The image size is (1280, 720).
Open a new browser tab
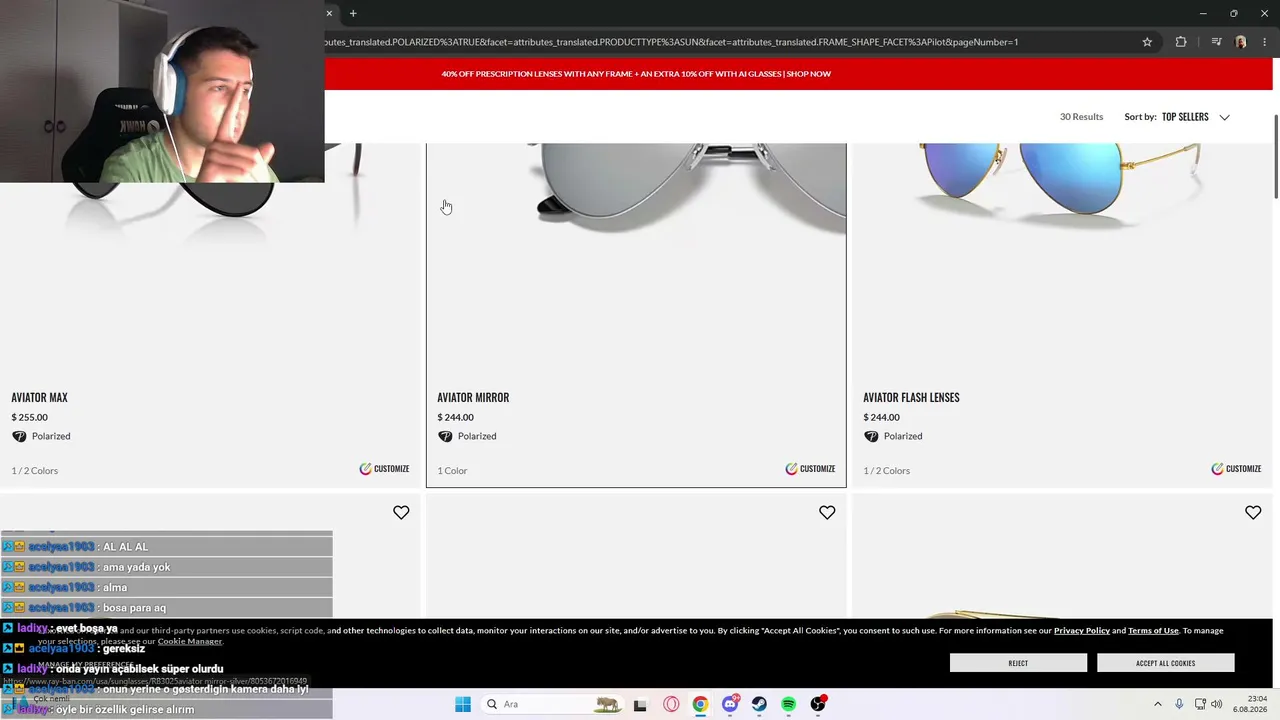point(353,13)
